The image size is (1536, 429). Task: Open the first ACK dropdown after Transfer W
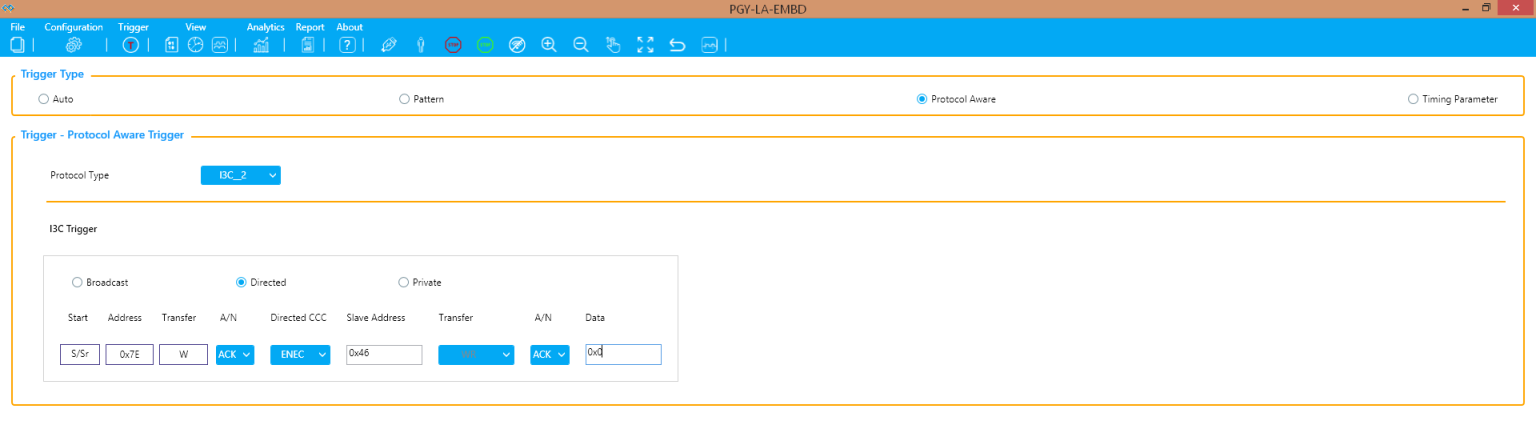pos(235,355)
